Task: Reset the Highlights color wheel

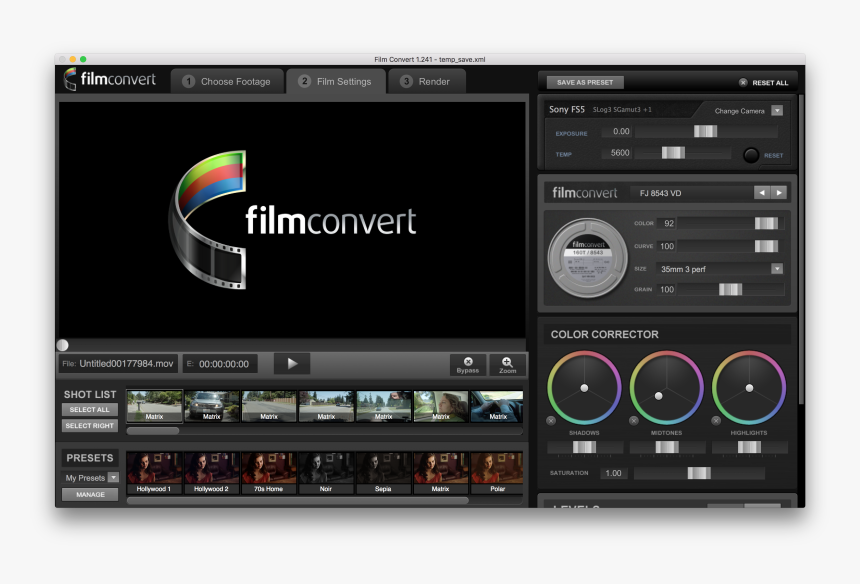Action: tap(716, 421)
